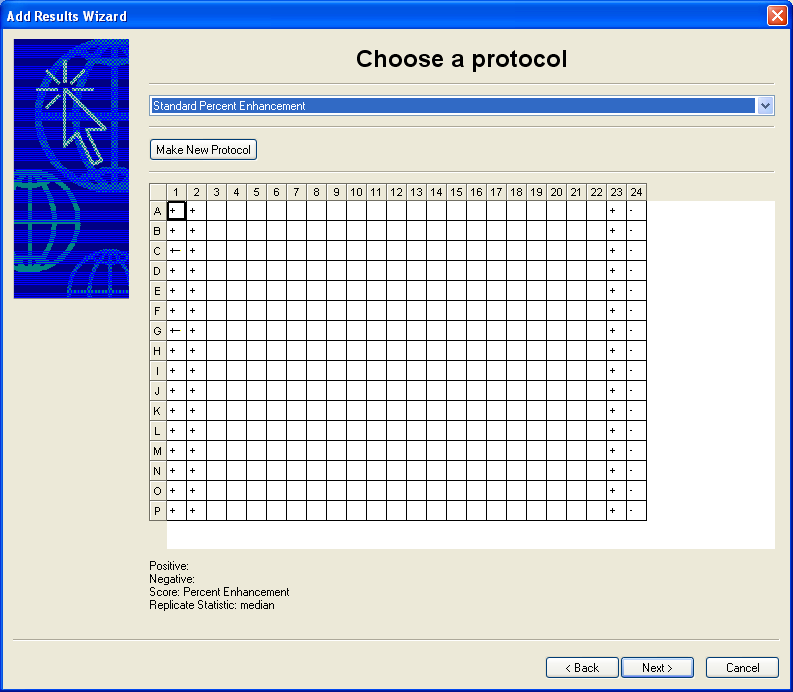The height and width of the screenshot is (692, 793).
Task: Select well A23 with plus marker
Action: click(616, 211)
